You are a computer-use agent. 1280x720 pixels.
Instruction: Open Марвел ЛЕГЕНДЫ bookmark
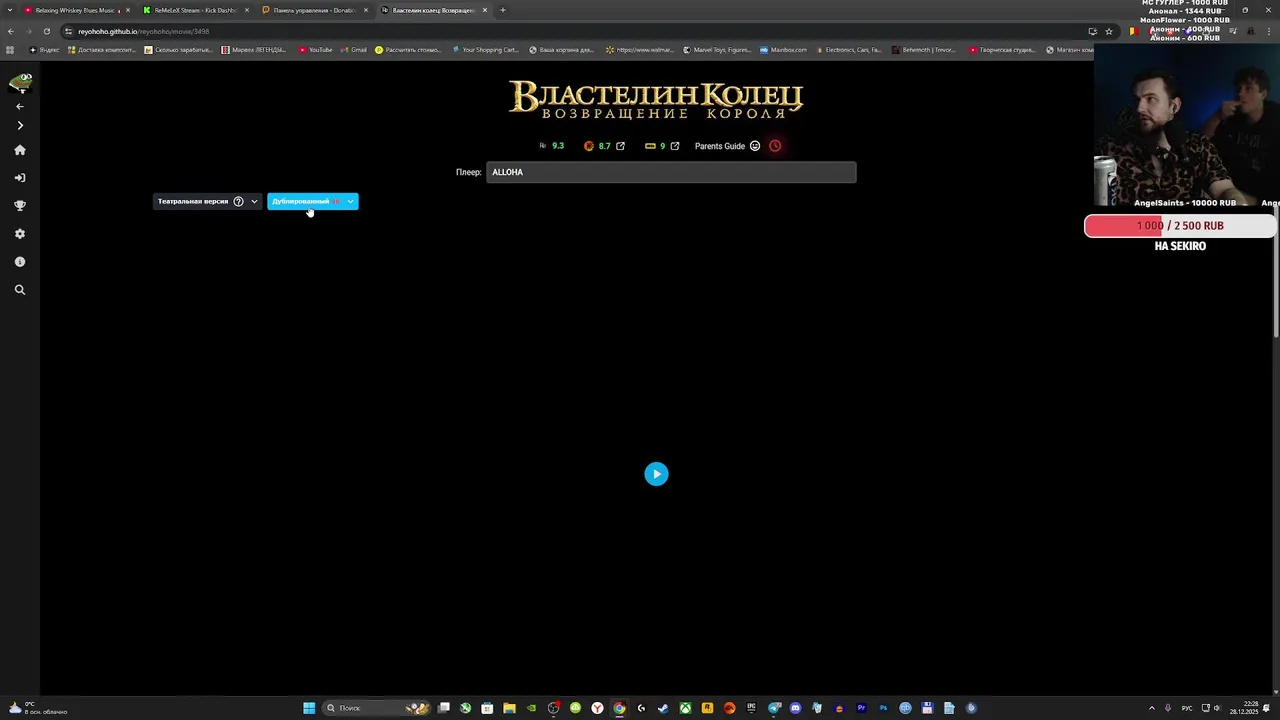(x=254, y=50)
